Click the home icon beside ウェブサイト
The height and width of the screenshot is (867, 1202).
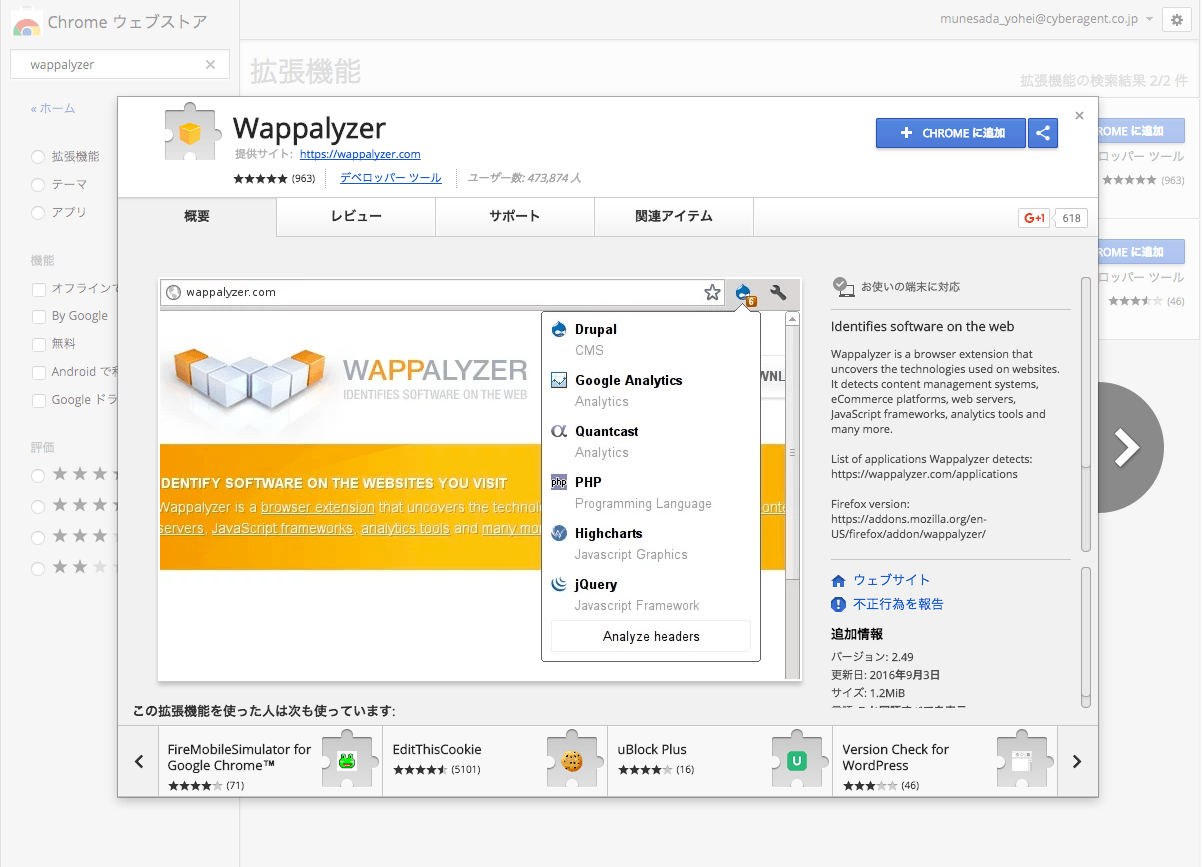point(839,580)
